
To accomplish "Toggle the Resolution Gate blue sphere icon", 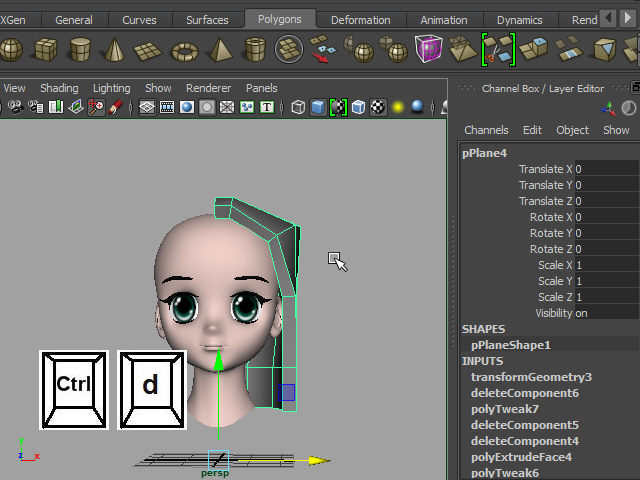I will [x=187, y=107].
